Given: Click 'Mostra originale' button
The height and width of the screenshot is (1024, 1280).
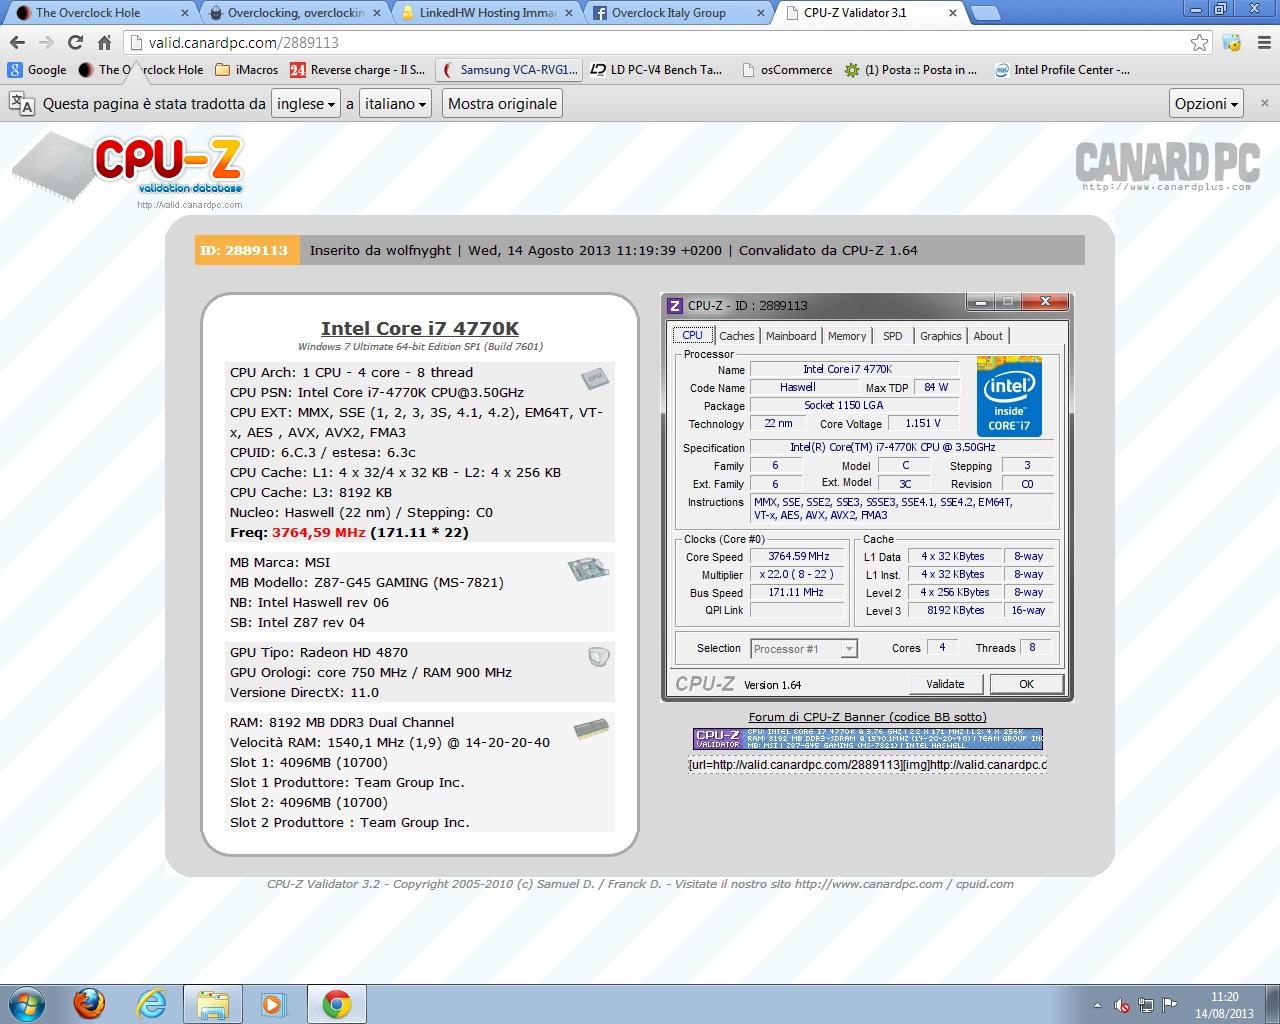Looking at the screenshot, I should click(502, 104).
